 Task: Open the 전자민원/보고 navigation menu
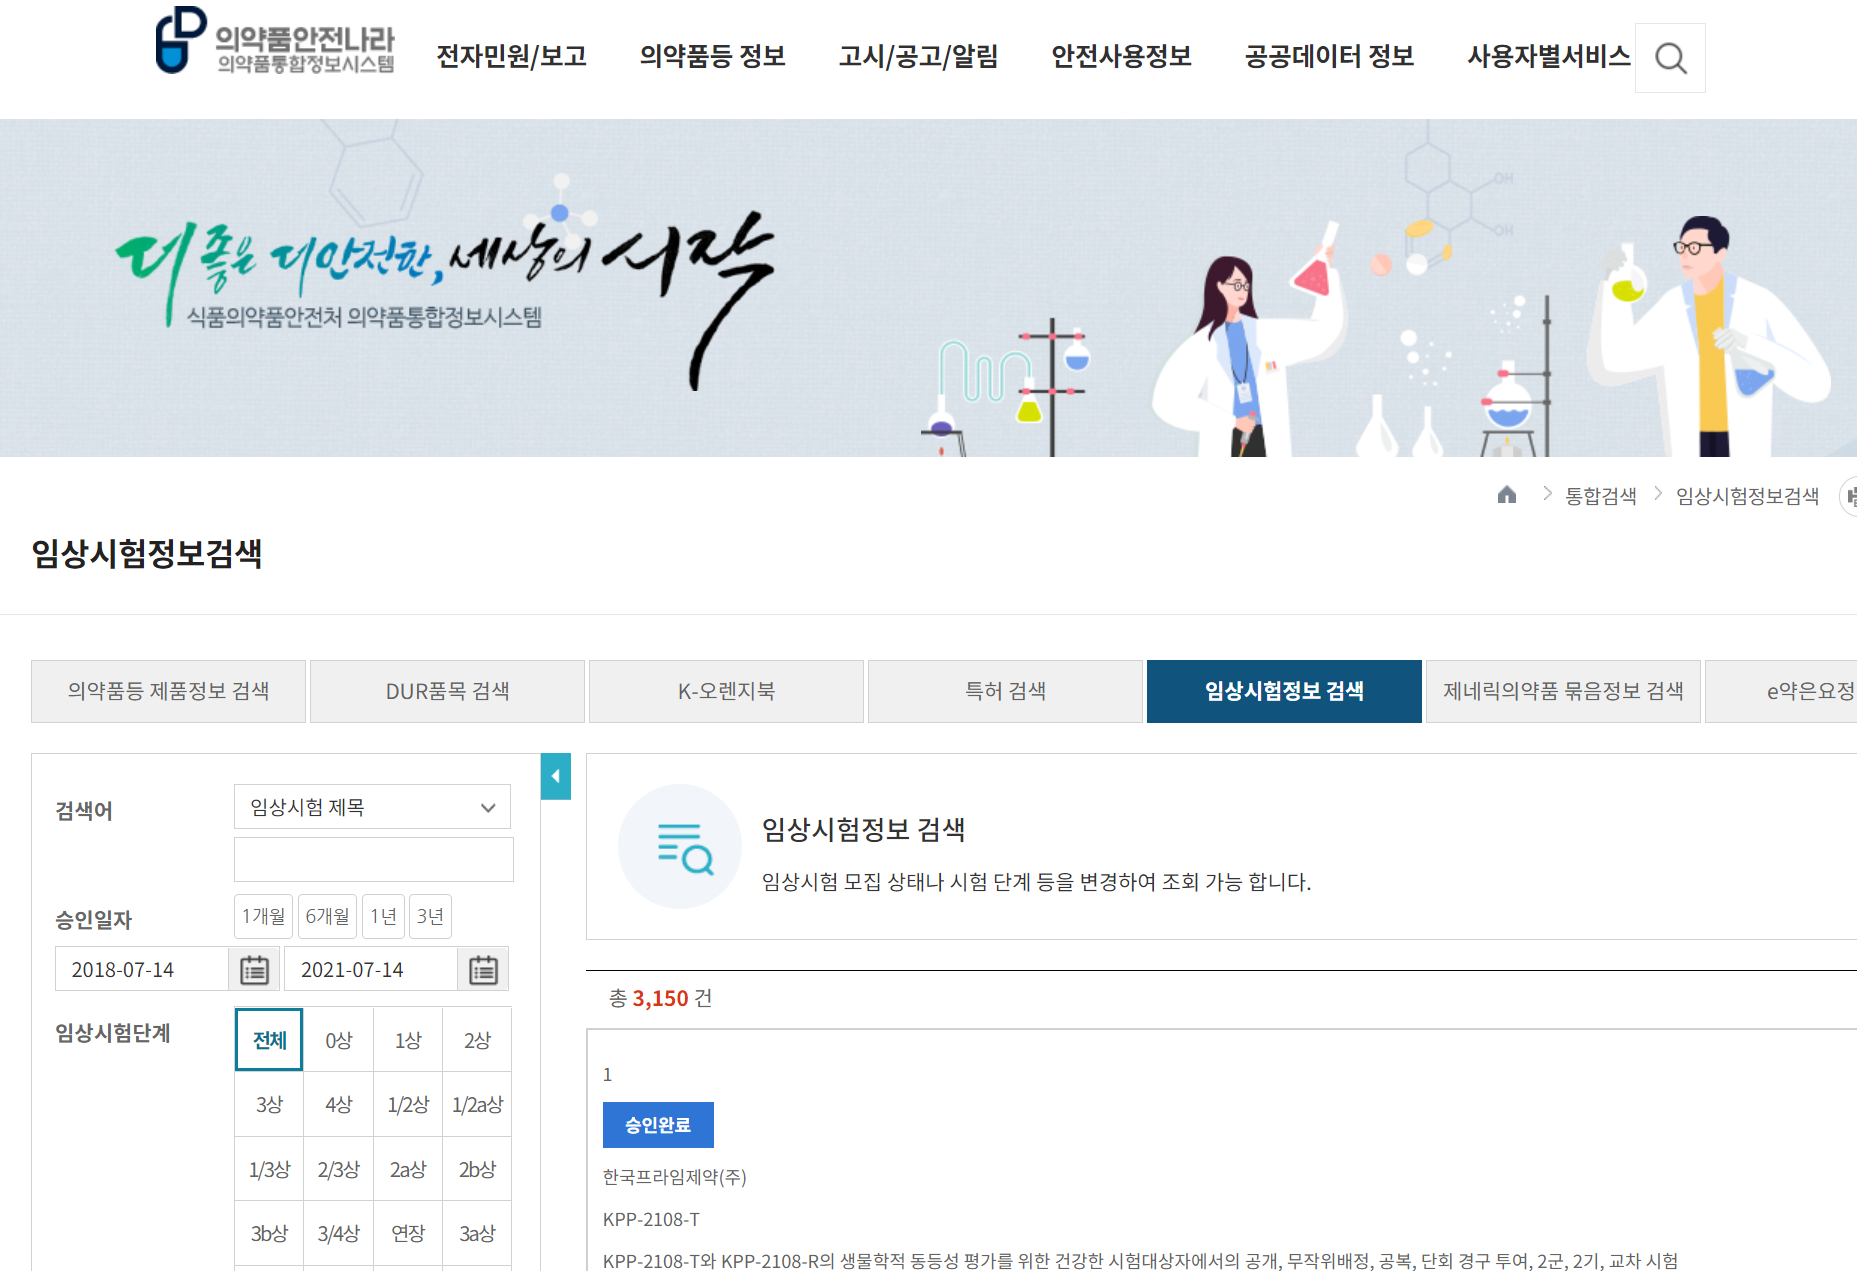click(511, 57)
